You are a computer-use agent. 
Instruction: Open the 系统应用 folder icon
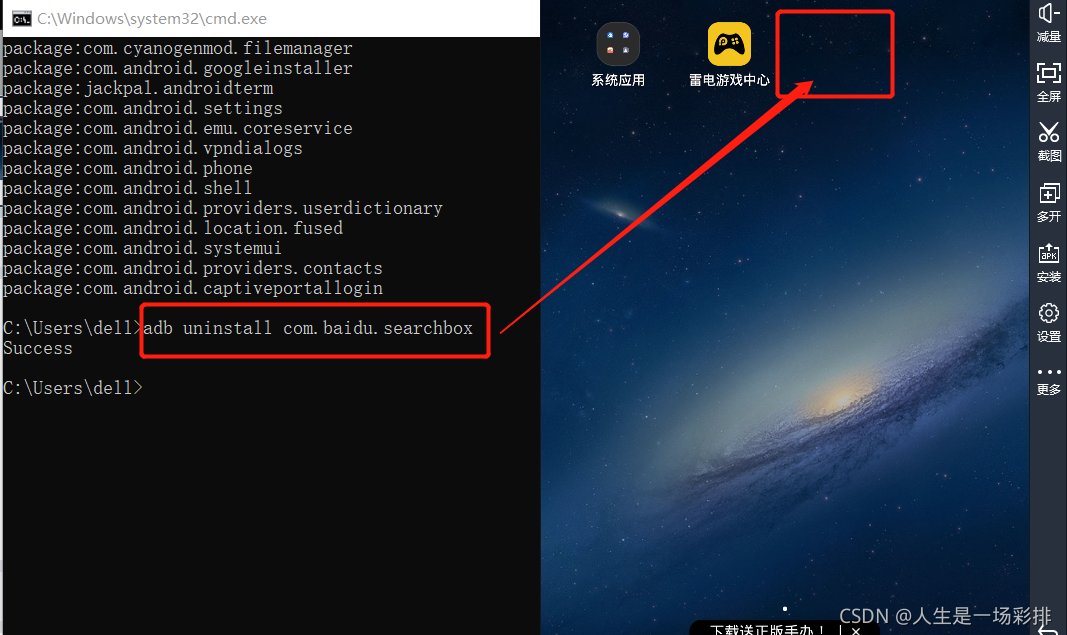[618, 44]
